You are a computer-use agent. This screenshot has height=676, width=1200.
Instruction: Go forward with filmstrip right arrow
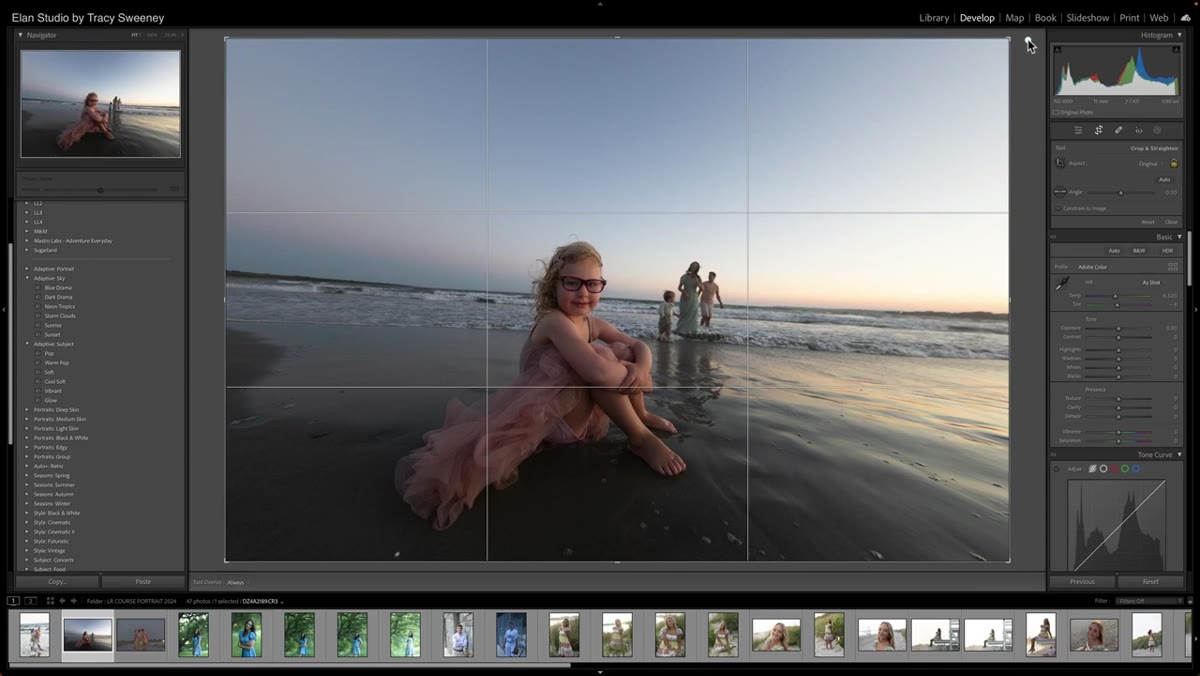coord(73,601)
